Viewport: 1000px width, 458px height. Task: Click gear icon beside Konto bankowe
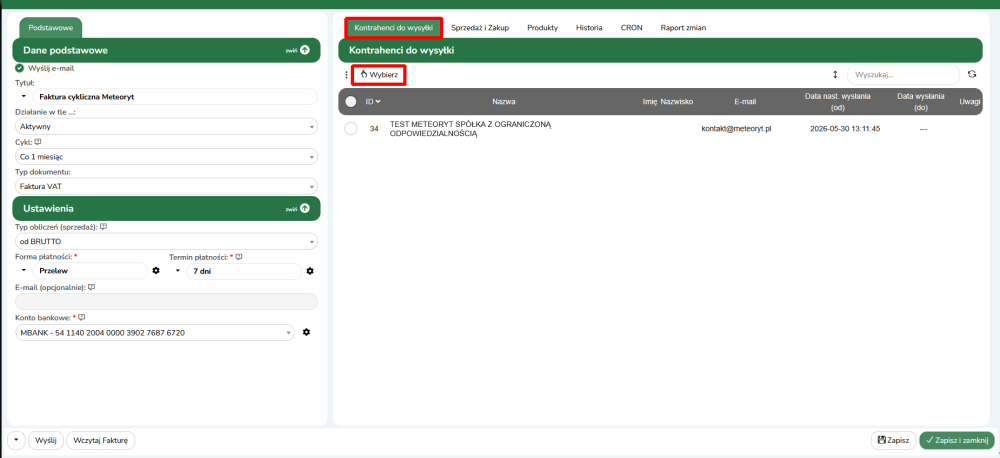307,333
